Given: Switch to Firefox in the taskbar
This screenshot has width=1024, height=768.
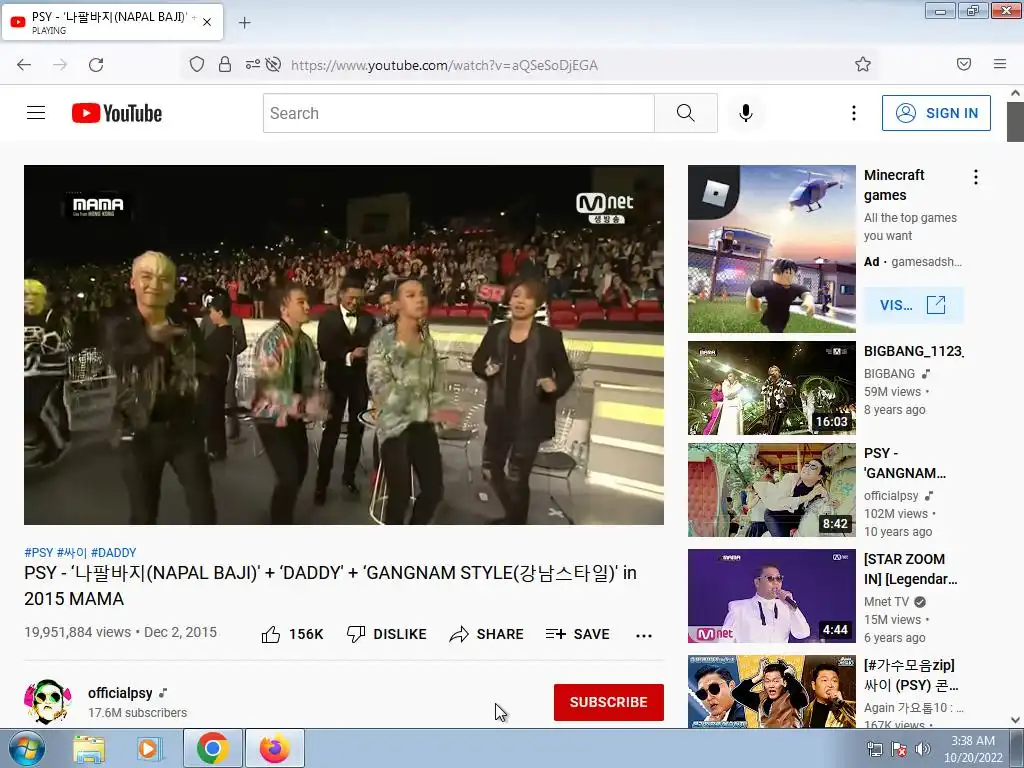Looking at the screenshot, I should [x=275, y=748].
